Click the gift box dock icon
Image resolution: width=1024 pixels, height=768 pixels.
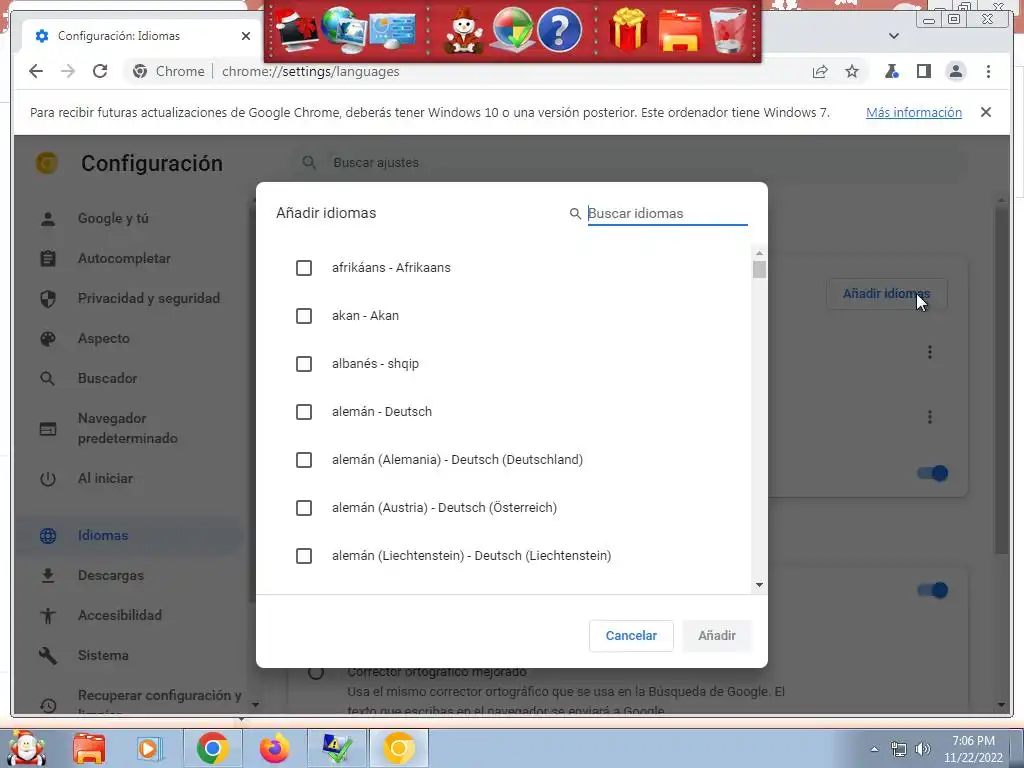coord(628,30)
